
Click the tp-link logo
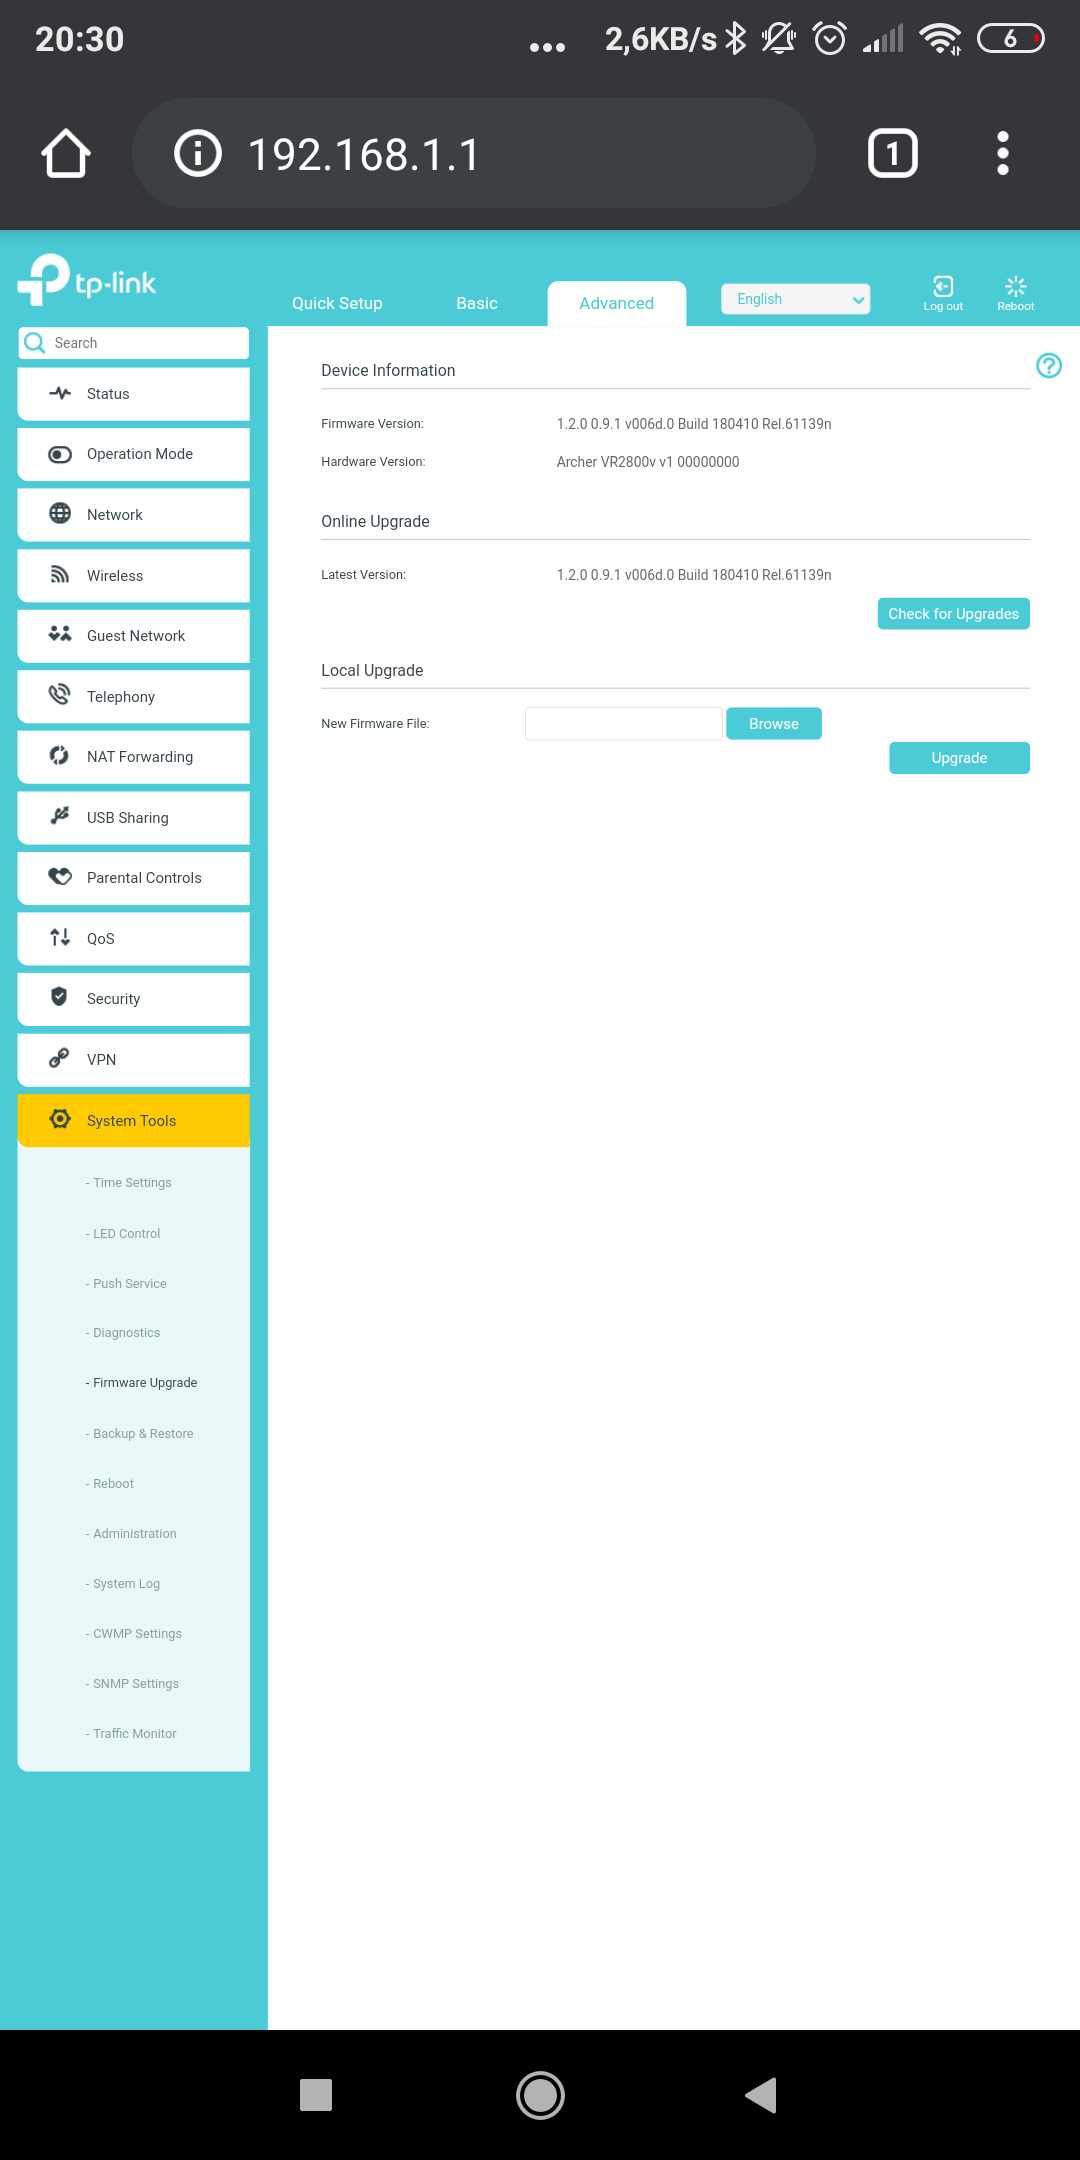[88, 281]
